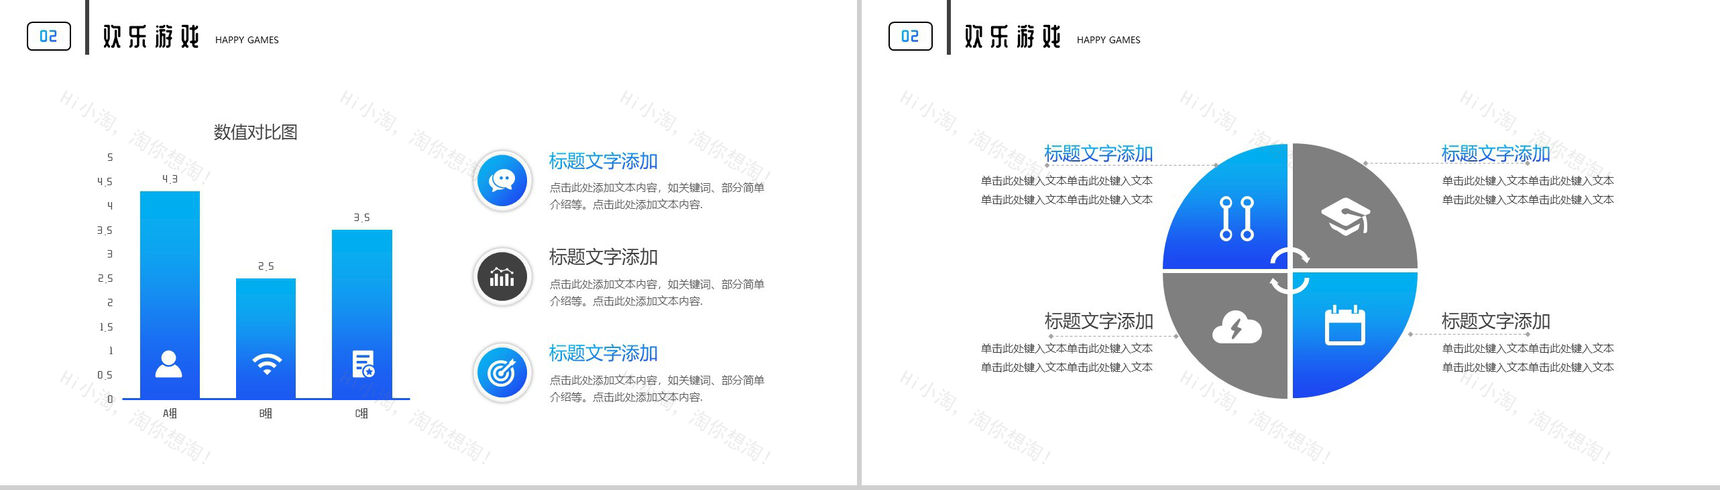Select the 2.5 data label above bar B
The image size is (1720, 490).
pos(266,266)
